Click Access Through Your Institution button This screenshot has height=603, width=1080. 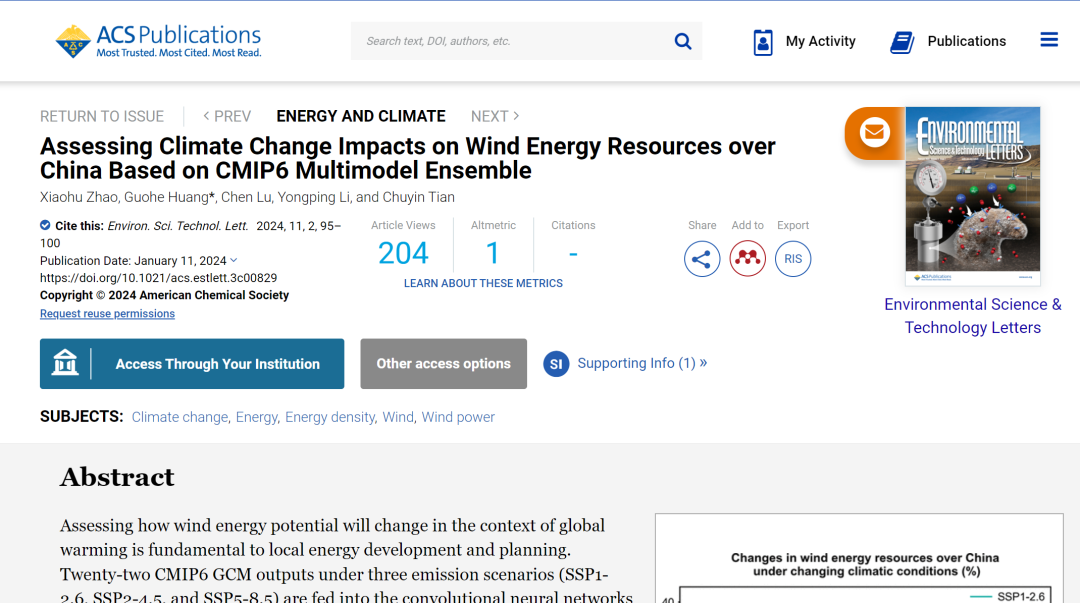(192, 364)
